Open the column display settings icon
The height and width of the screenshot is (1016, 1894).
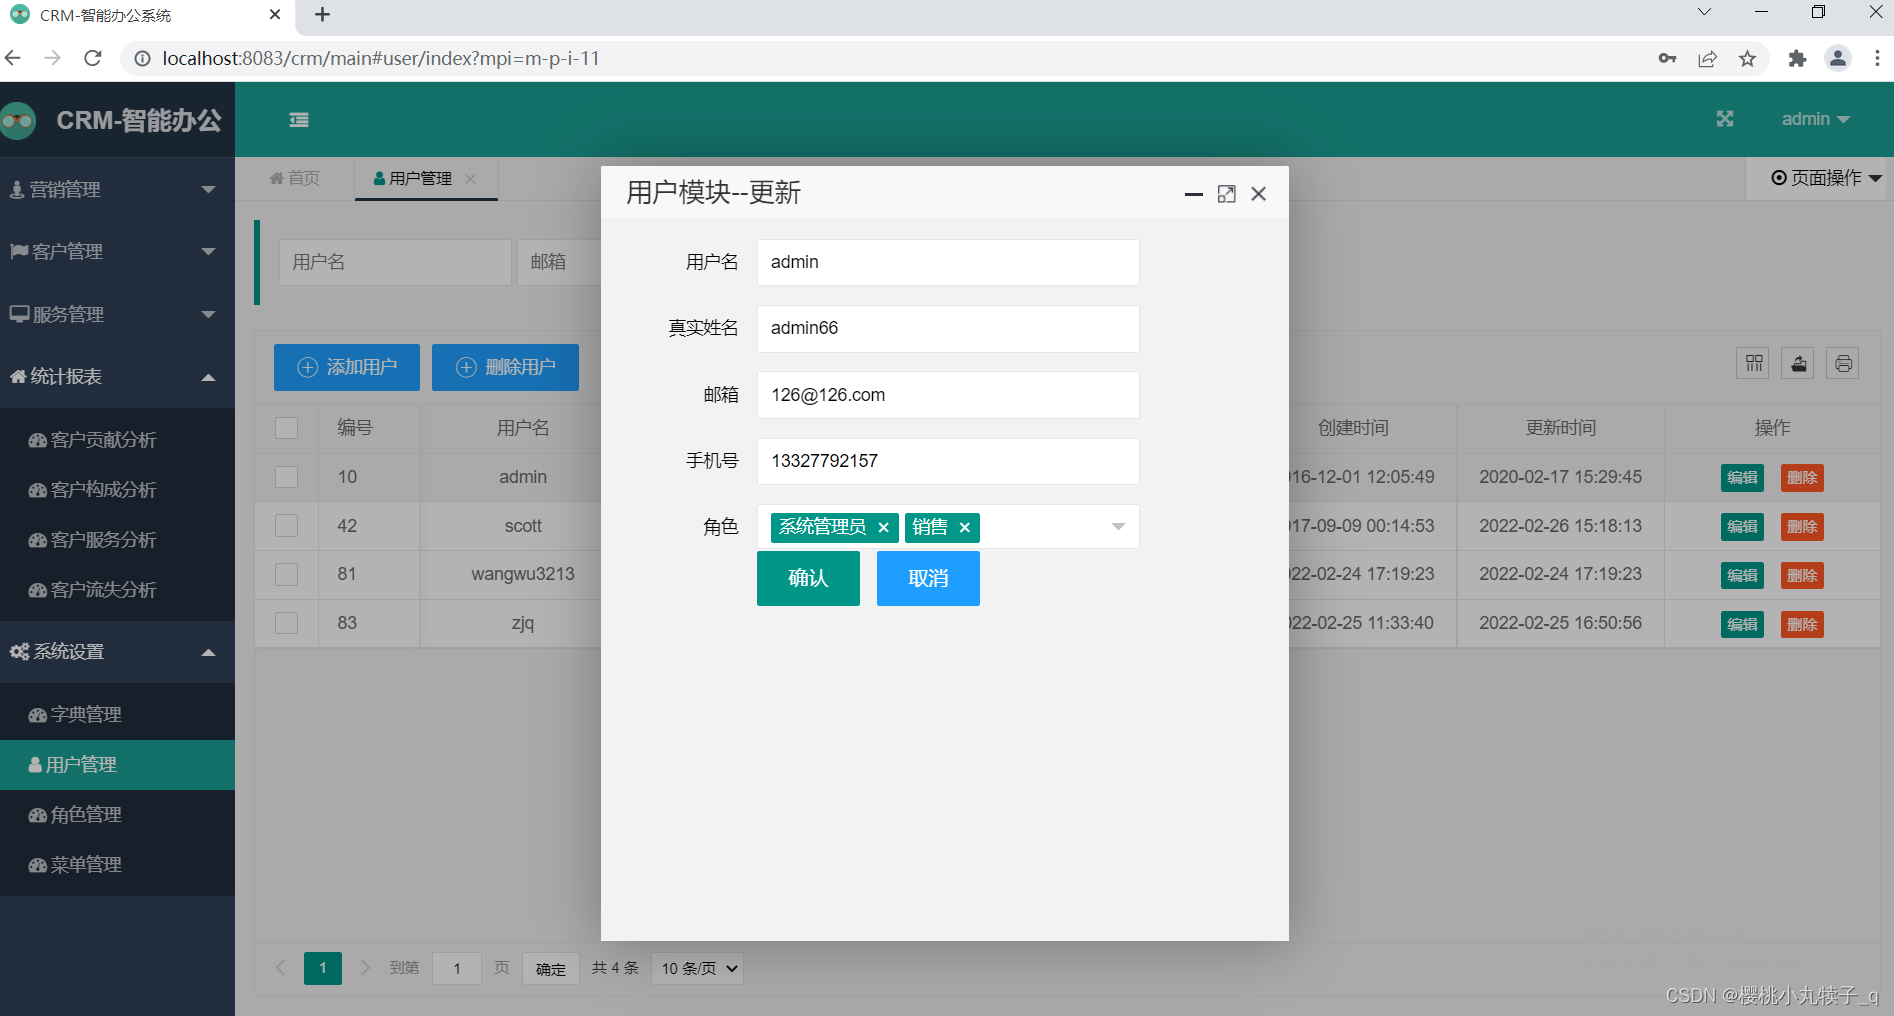pos(1751,363)
